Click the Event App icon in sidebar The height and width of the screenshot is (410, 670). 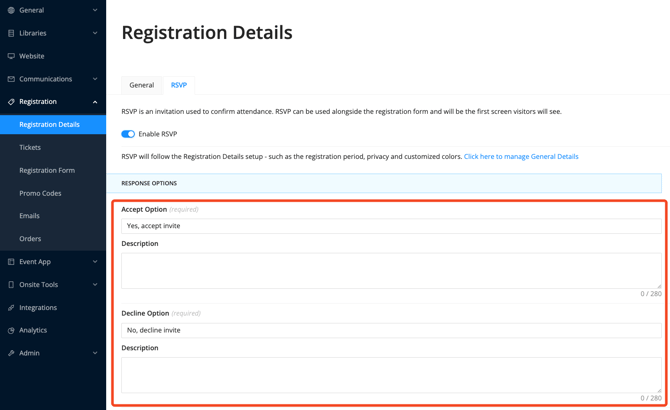click(x=11, y=262)
